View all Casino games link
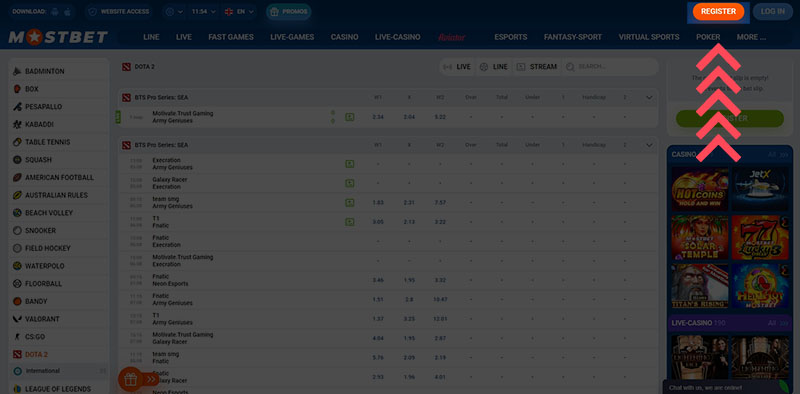The image size is (800, 394). click(x=778, y=155)
